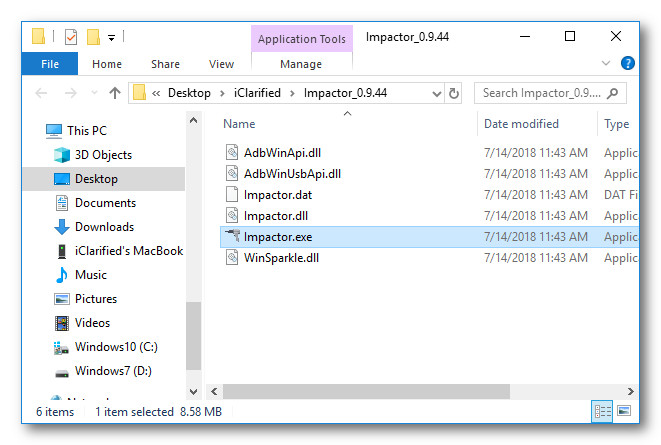The width and height of the screenshot is (661, 445).
Task: Select the 3D Objects folder icon
Action: click(x=62, y=155)
